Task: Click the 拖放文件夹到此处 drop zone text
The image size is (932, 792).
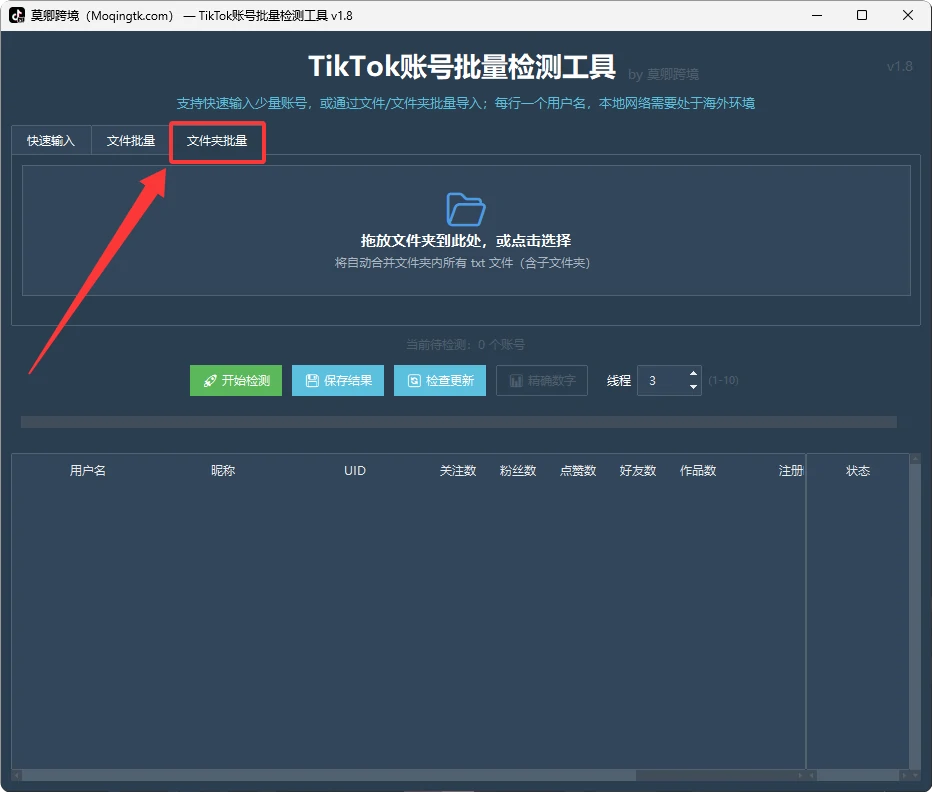Action: (x=465, y=241)
